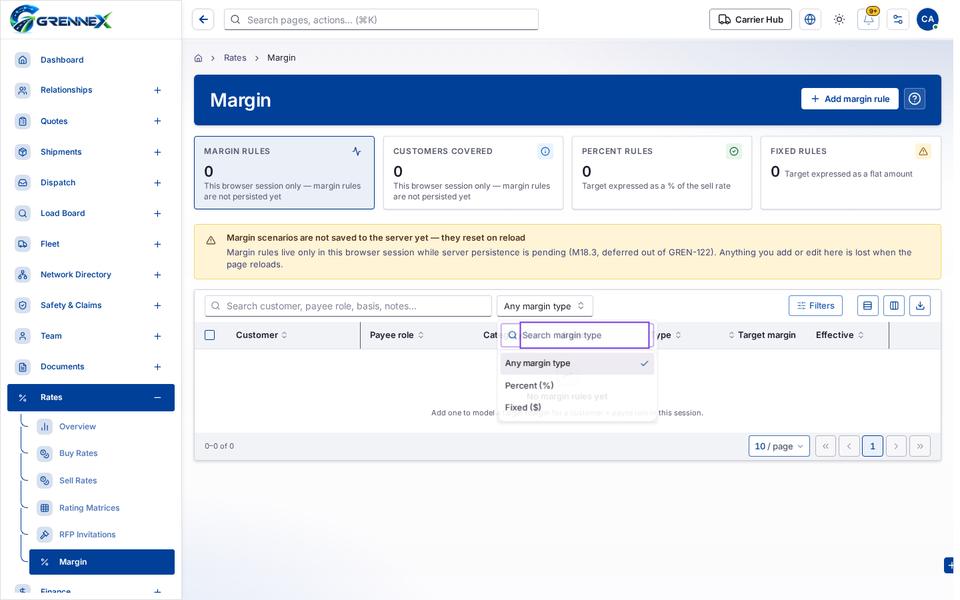Open Rating Matrices in the sidebar
Image resolution: width=960 pixels, height=600 pixels.
(89, 508)
